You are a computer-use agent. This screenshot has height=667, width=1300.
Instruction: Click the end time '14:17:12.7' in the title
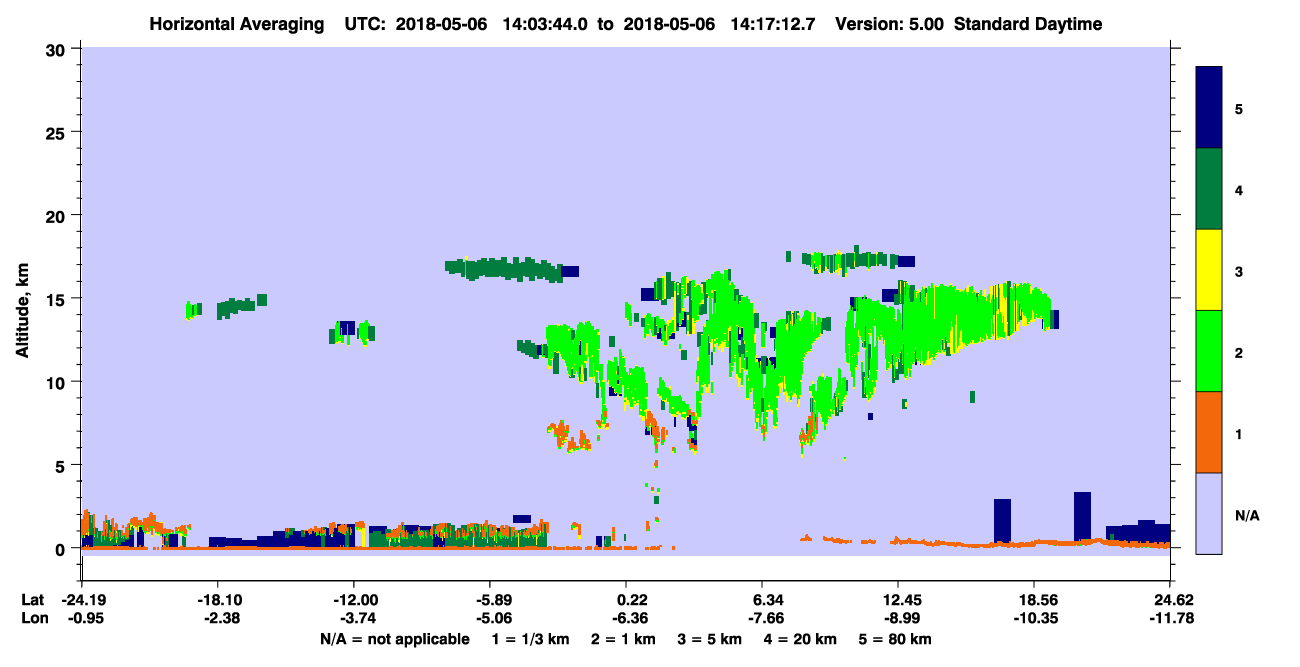775,24
